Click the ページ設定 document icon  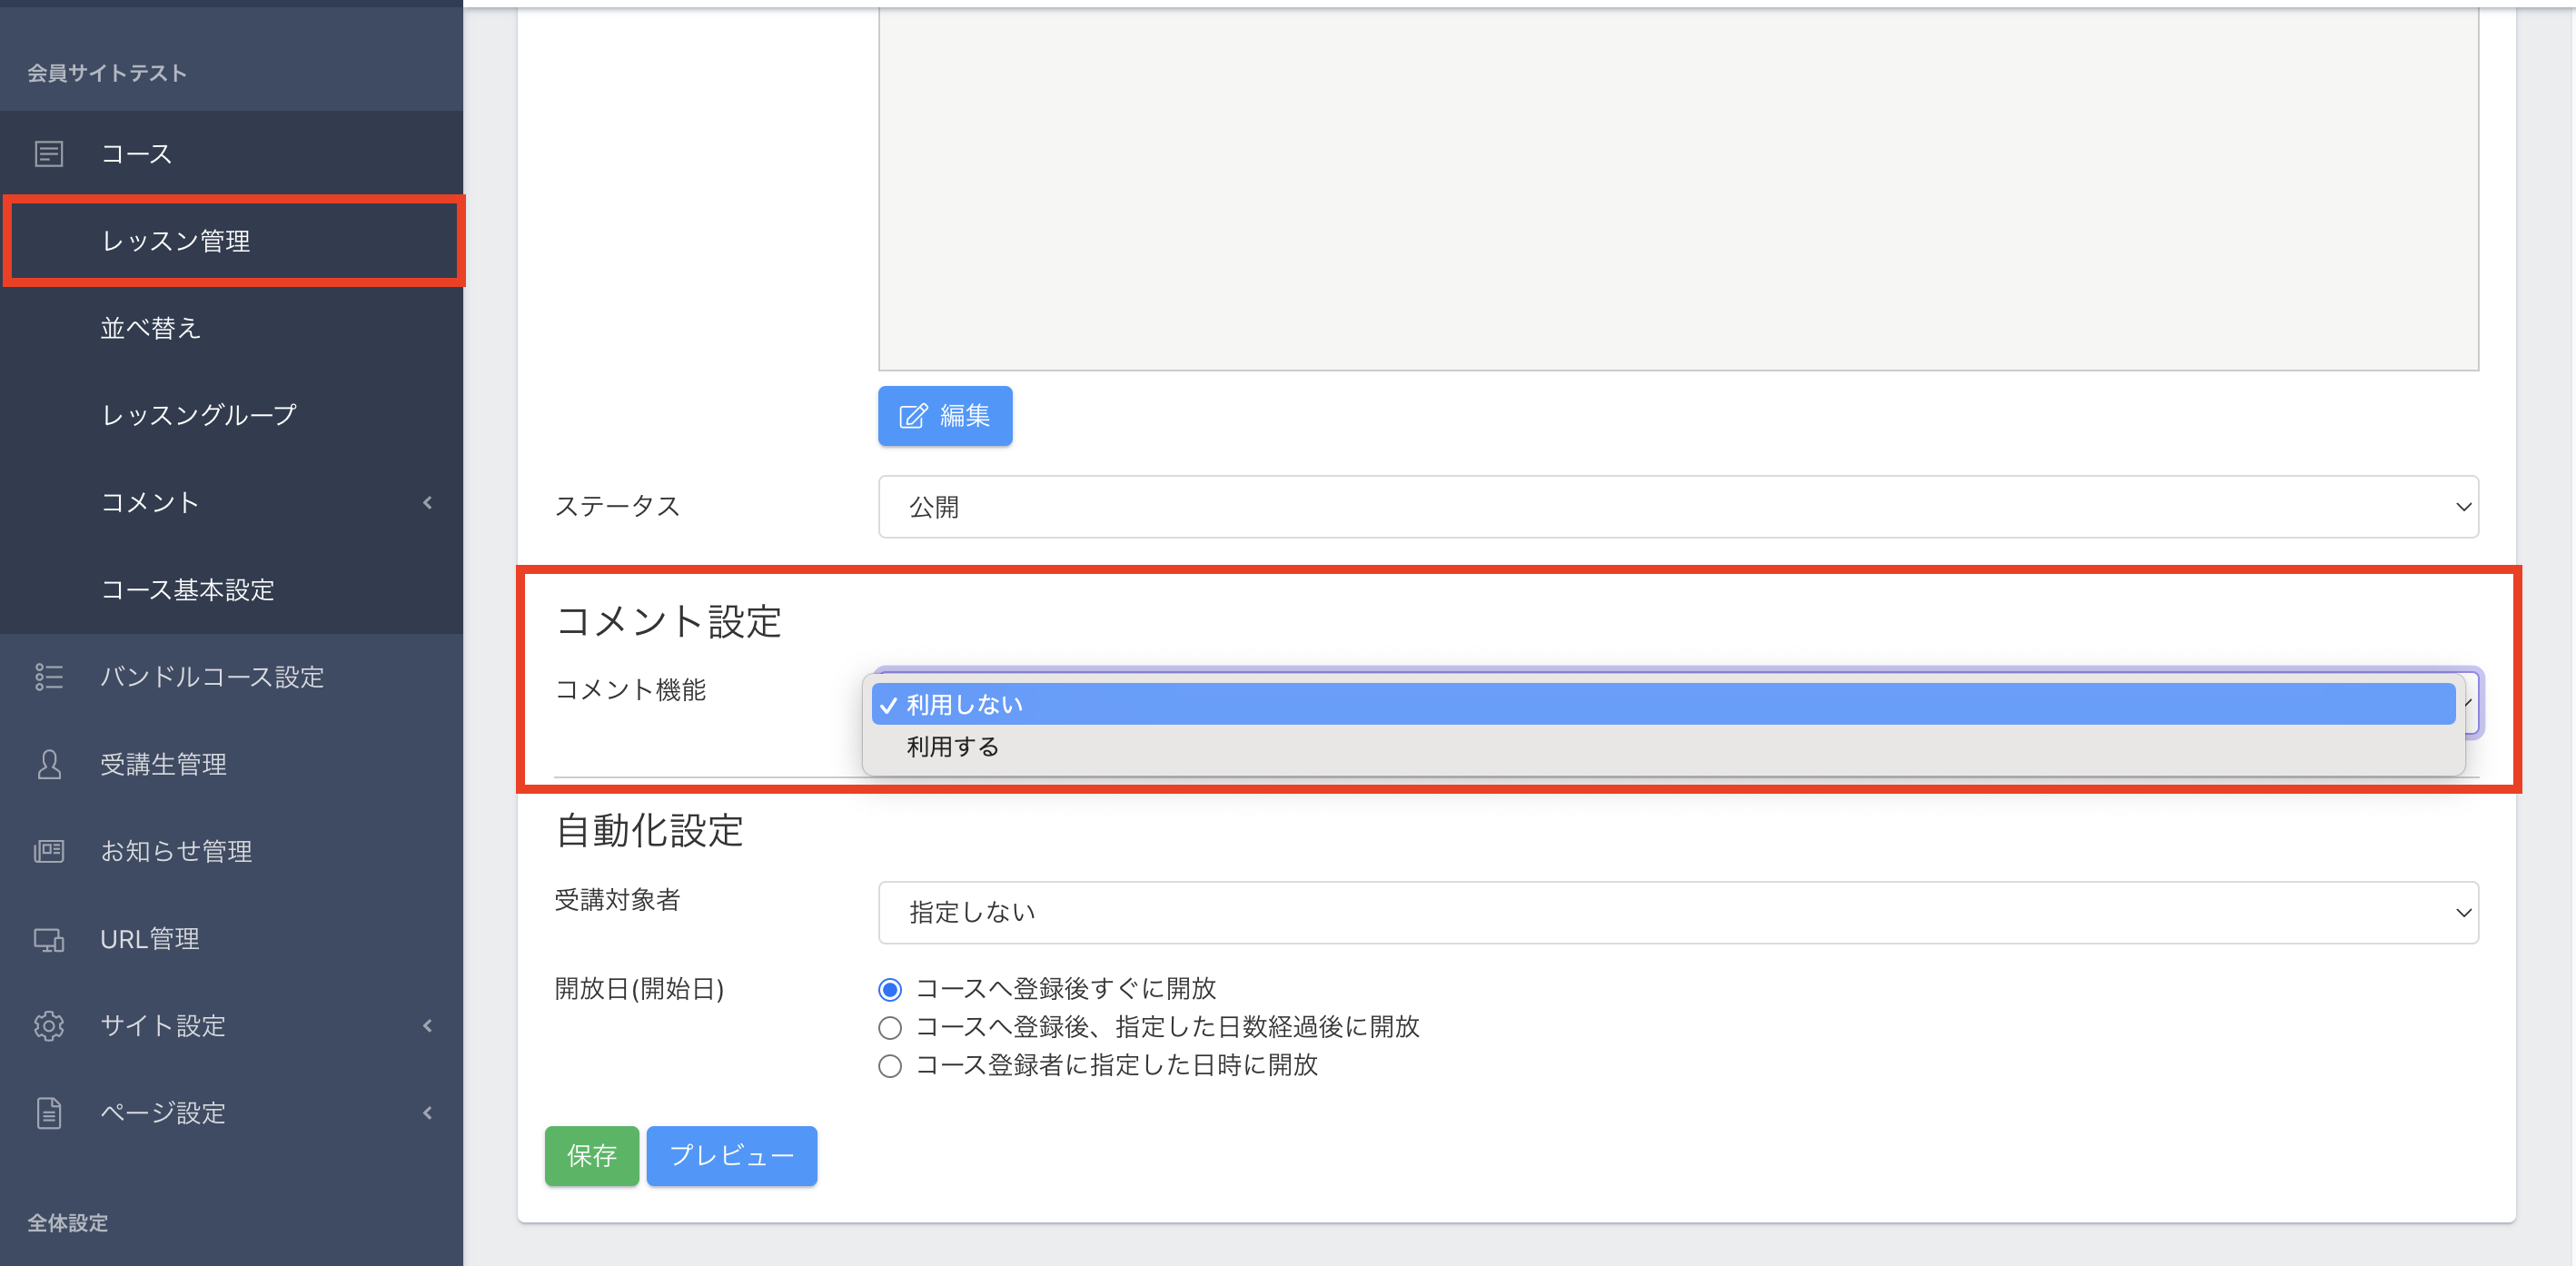pos(48,1113)
